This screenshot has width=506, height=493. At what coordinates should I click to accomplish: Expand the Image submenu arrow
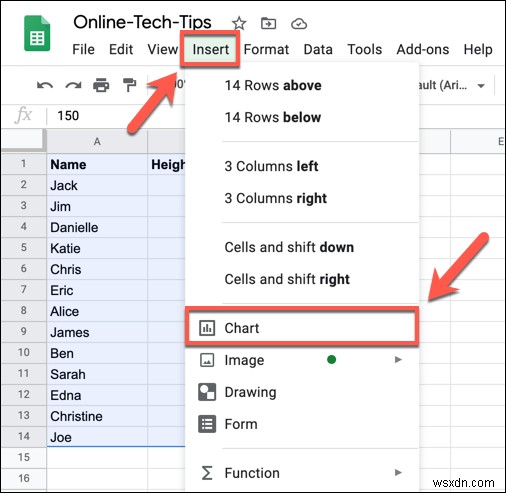tap(398, 360)
